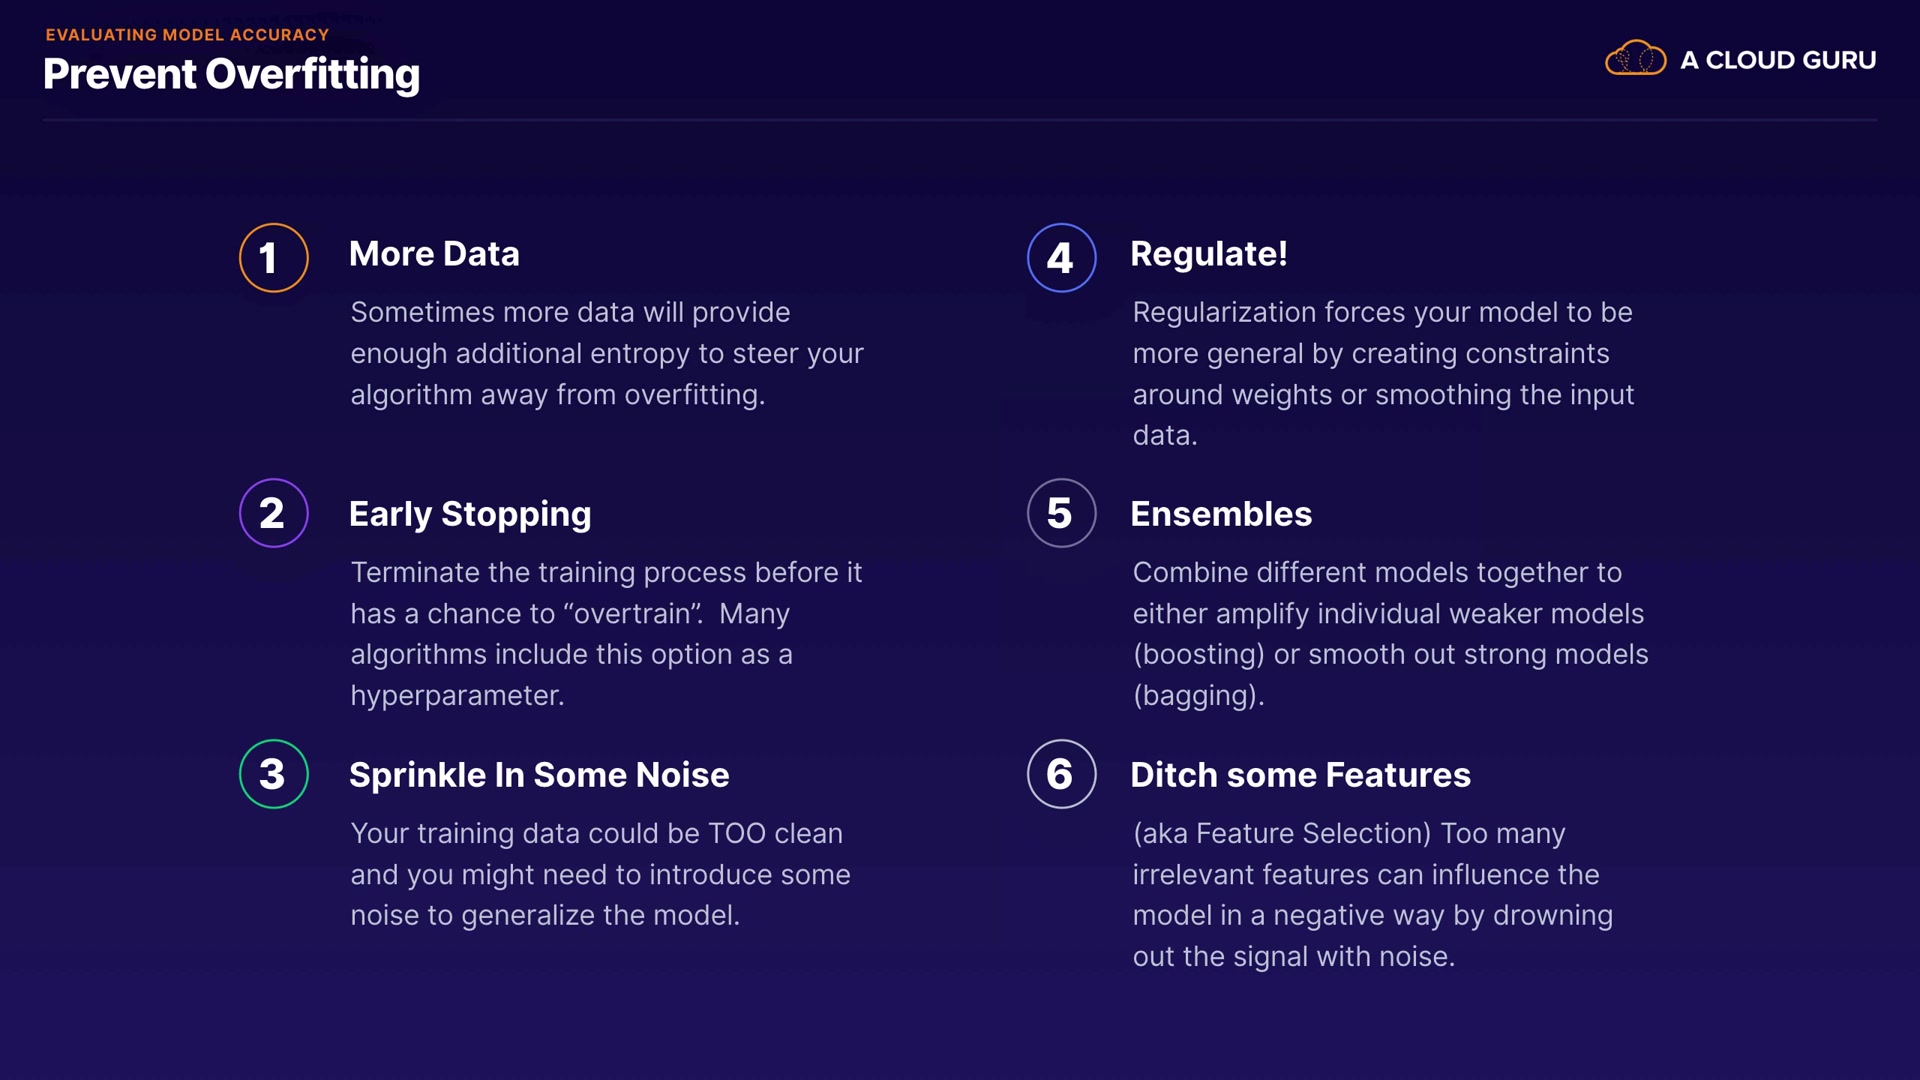Viewport: 1920px width, 1080px height.
Task: Click the orange number 1 circle
Action: (273, 258)
